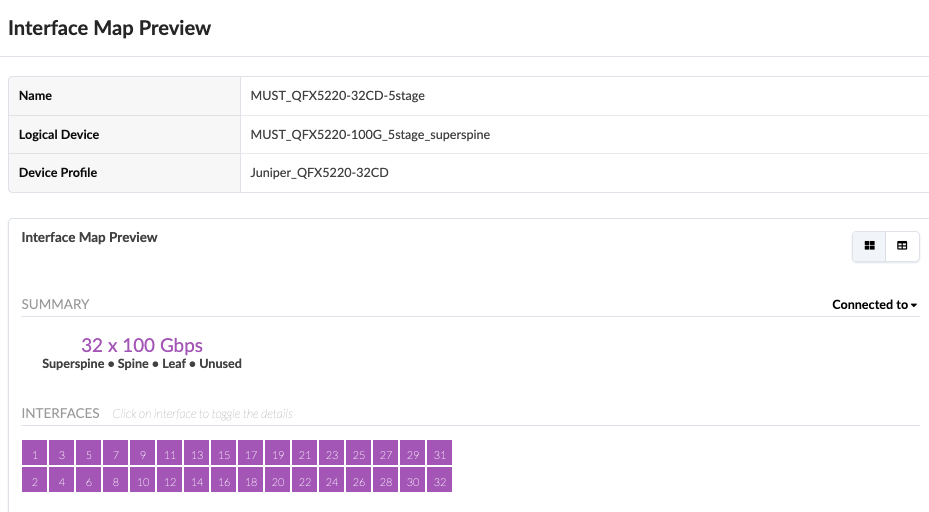Select interface port 31

coord(439,454)
